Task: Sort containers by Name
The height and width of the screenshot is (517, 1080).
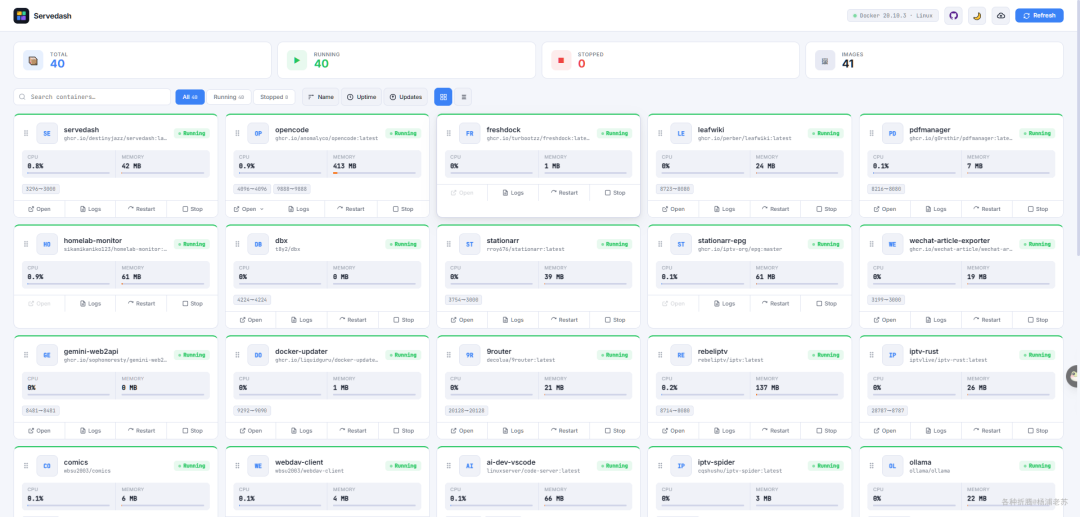Action: click(x=321, y=97)
